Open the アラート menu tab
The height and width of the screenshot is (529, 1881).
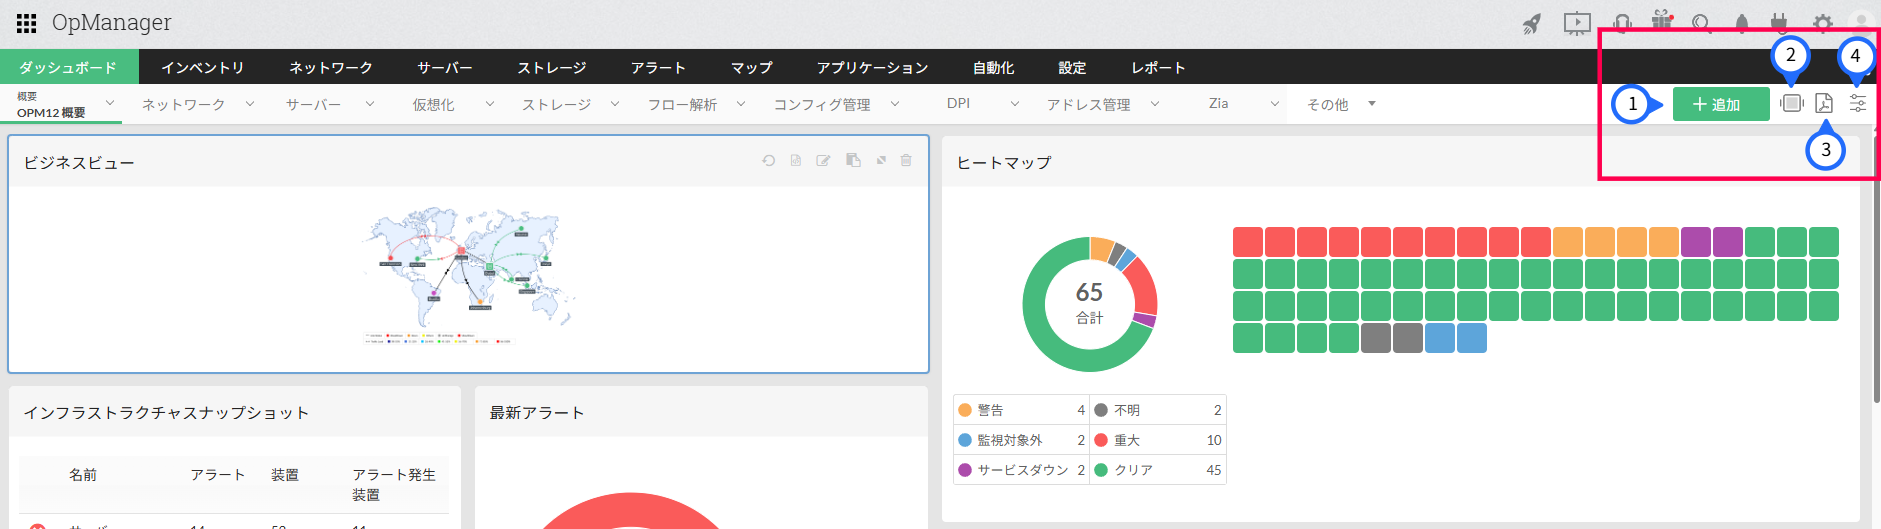click(658, 67)
